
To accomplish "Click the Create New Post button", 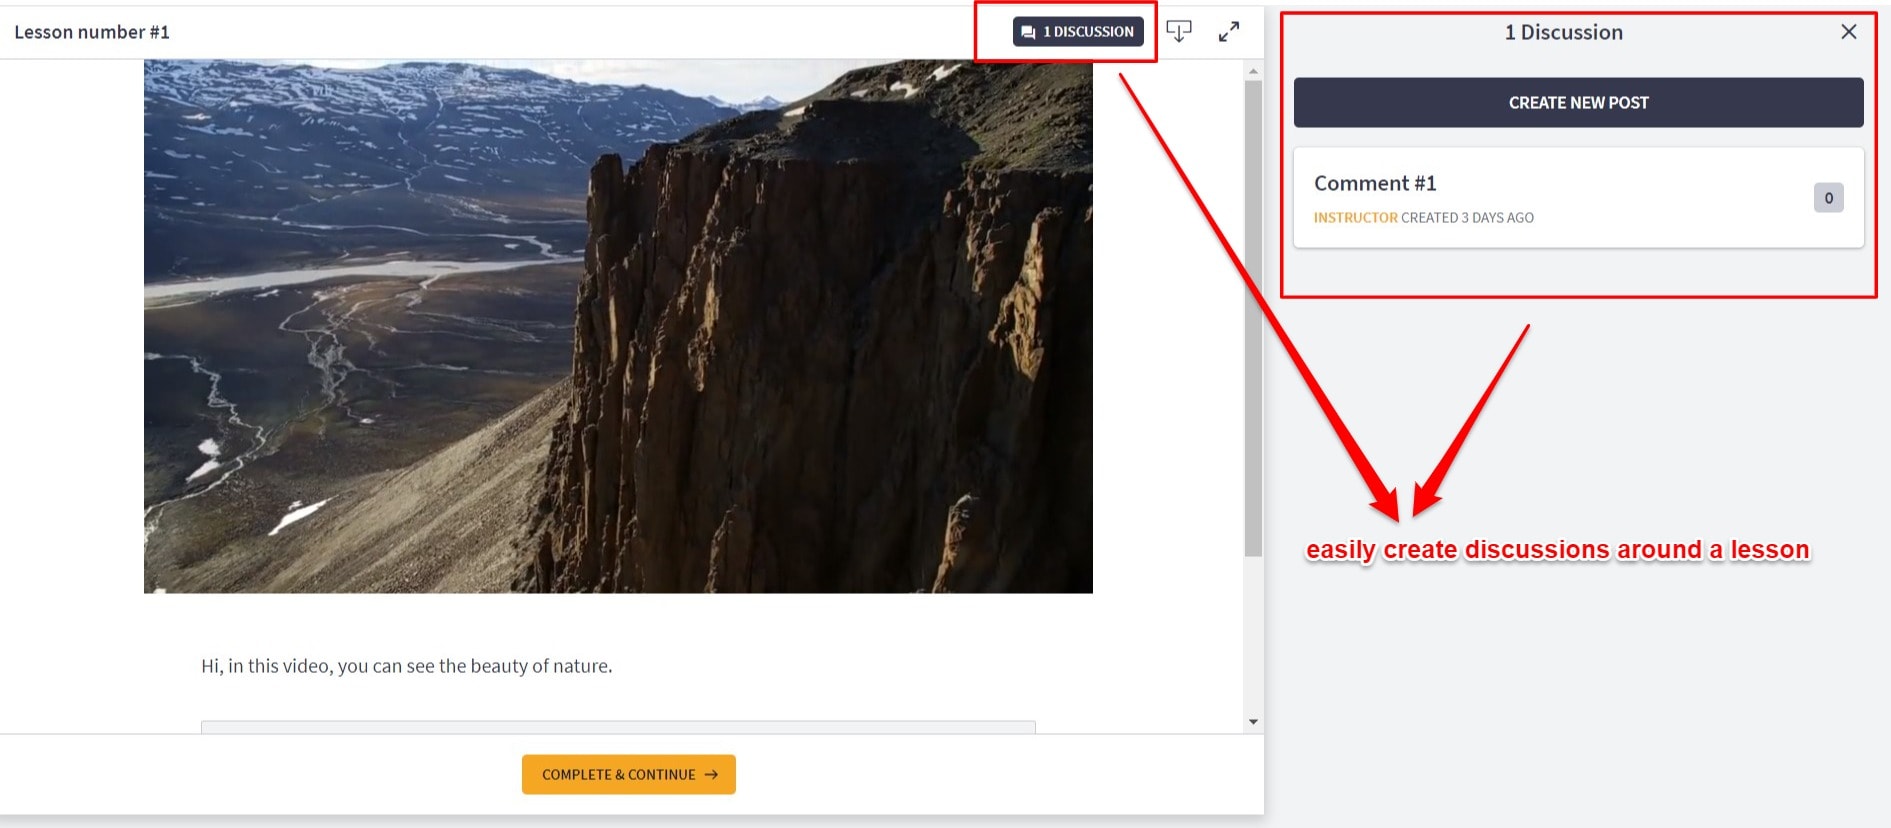I will tap(1578, 103).
